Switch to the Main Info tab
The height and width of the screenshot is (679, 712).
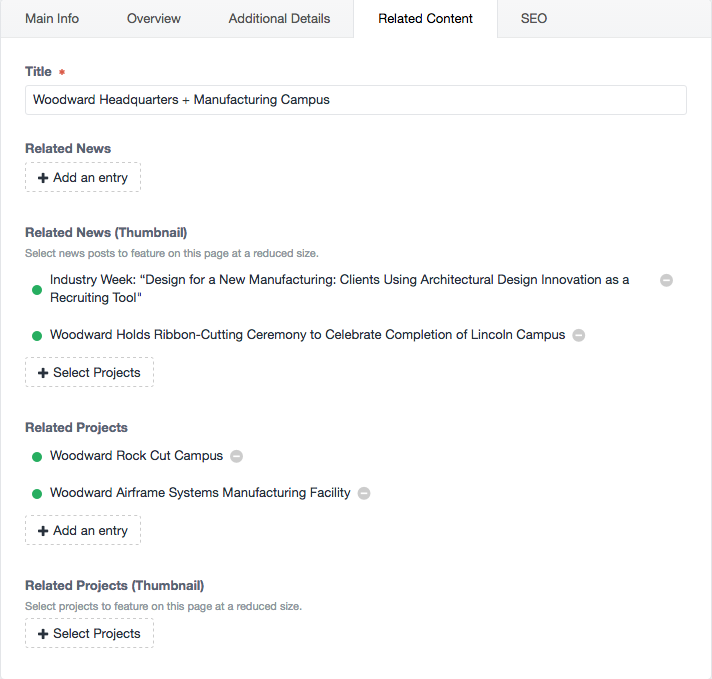coord(52,19)
